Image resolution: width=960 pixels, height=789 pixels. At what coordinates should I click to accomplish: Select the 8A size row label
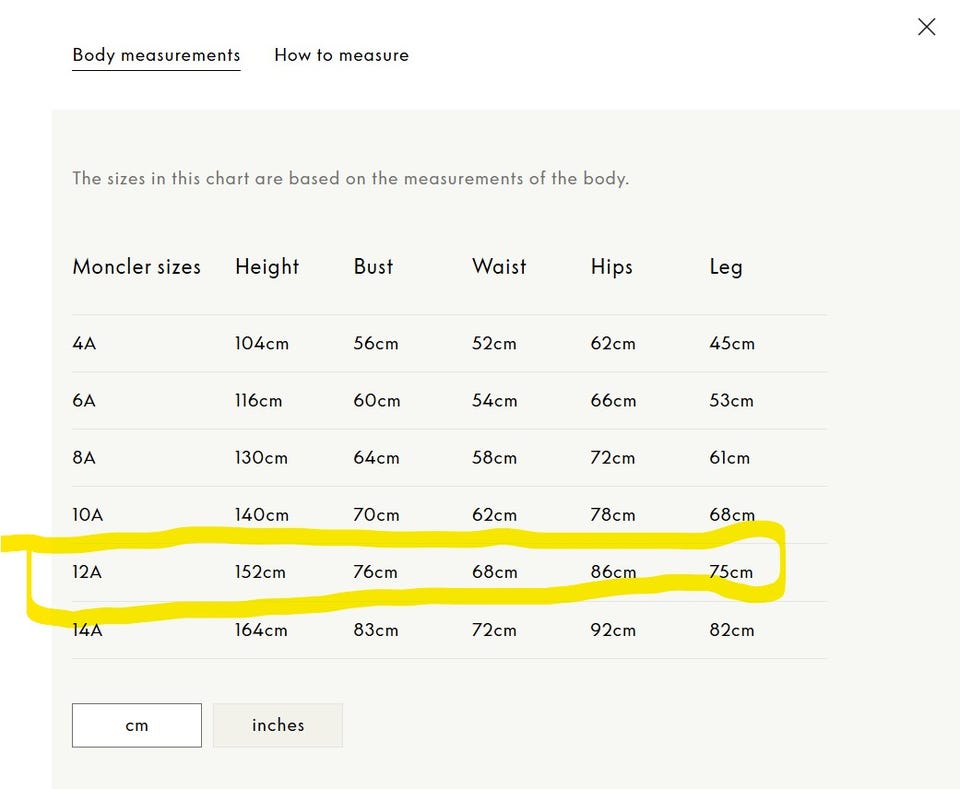84,458
